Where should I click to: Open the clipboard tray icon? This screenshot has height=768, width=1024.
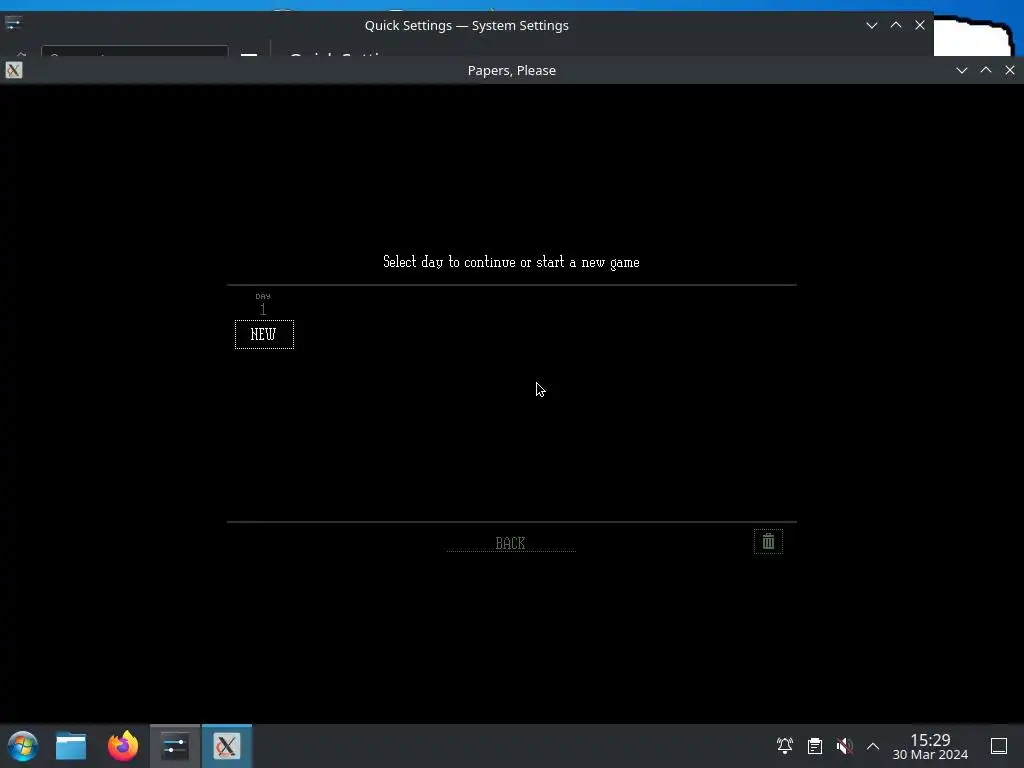(814, 746)
